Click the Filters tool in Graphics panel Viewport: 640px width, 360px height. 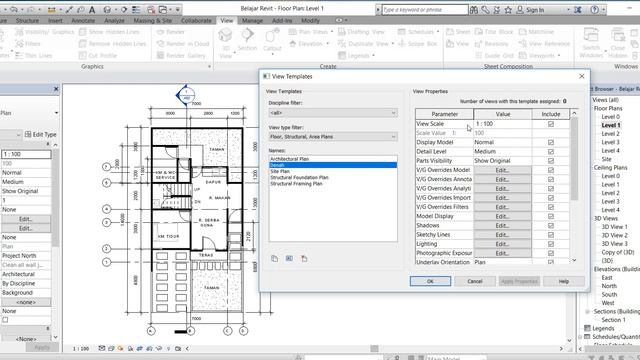(28, 44)
